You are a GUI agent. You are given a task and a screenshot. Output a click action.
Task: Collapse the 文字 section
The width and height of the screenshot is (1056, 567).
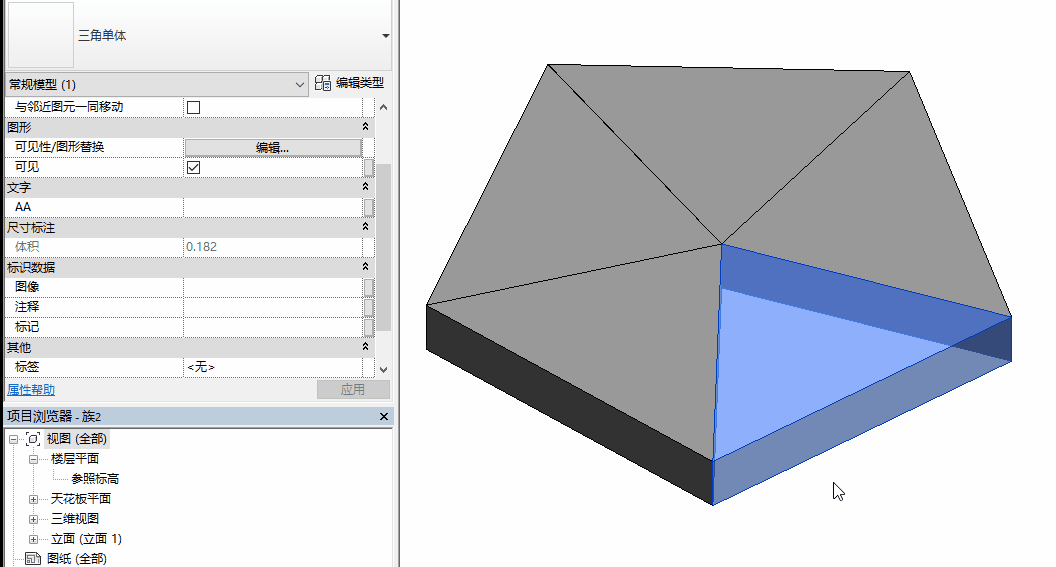pos(365,187)
